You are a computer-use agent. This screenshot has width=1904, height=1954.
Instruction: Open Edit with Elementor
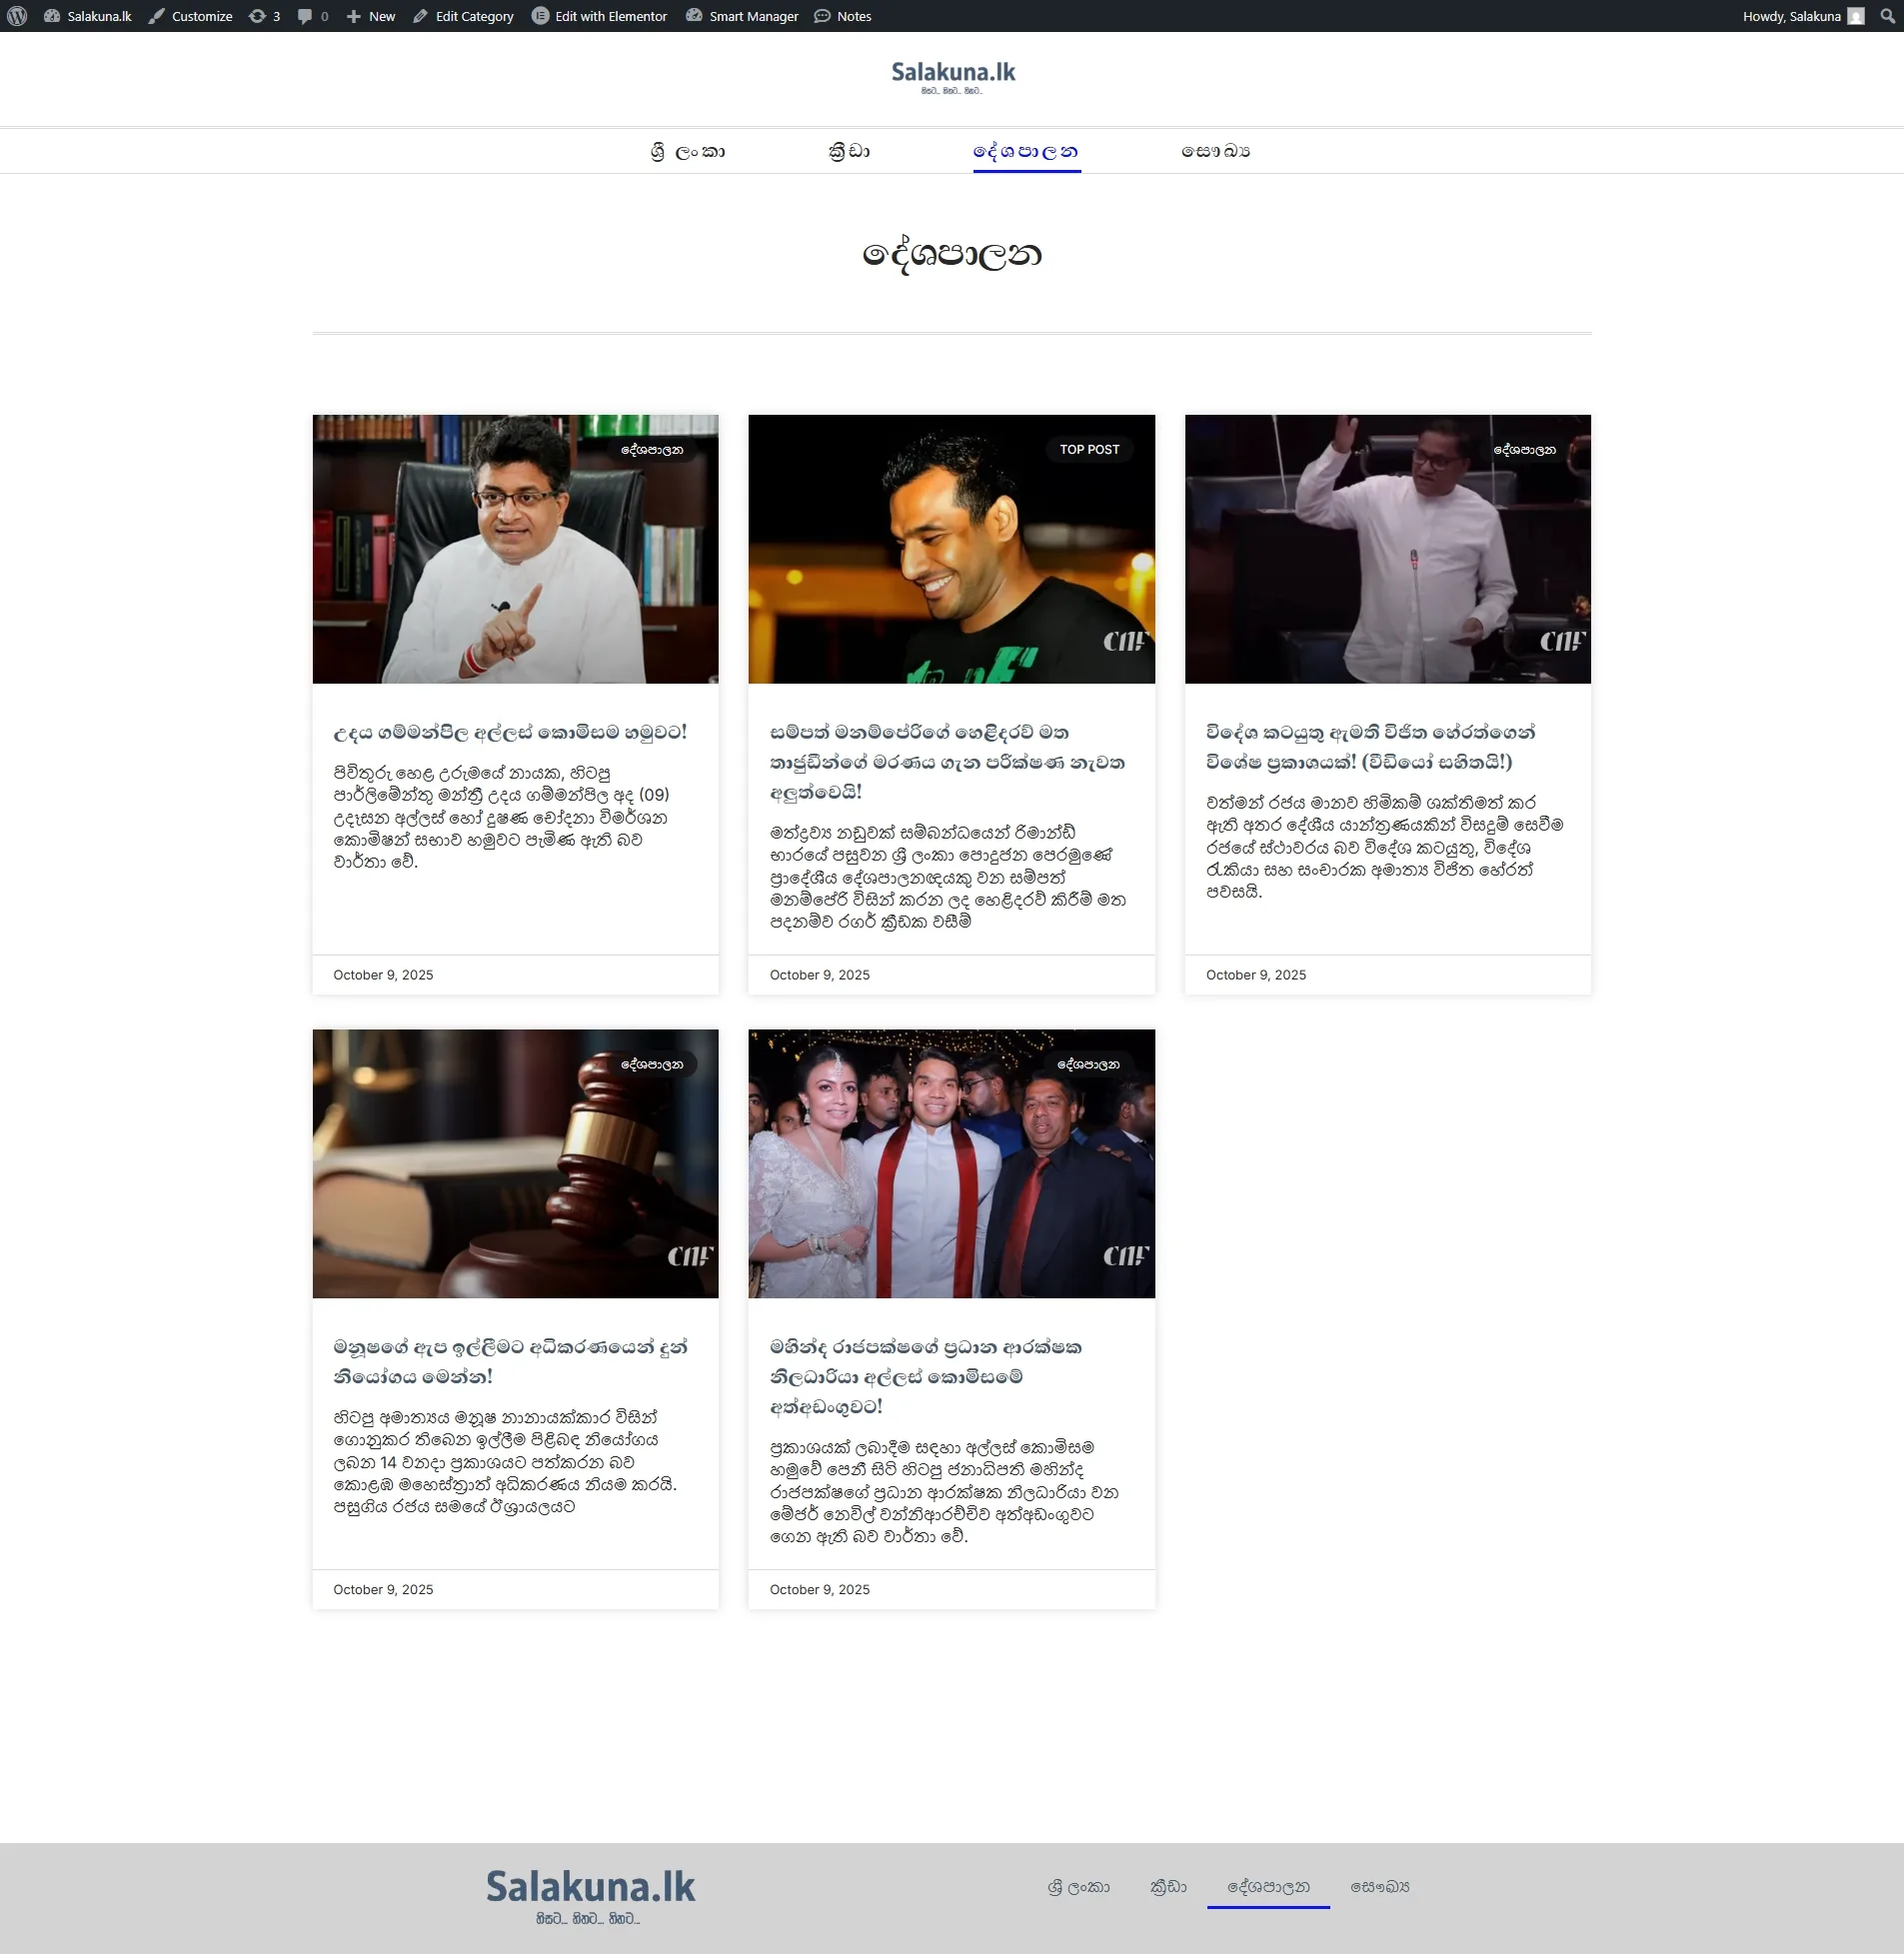point(599,15)
